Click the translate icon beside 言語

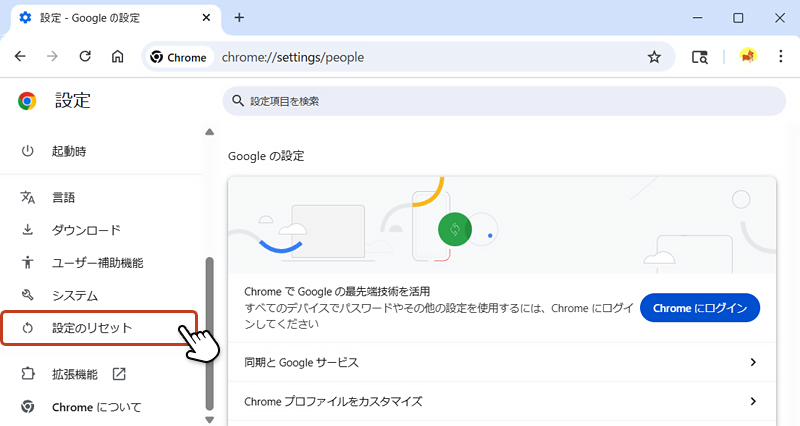point(28,197)
